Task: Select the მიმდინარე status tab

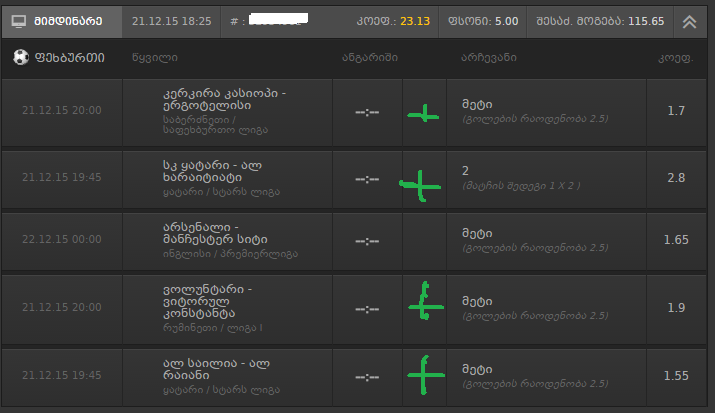Action: pos(62,21)
